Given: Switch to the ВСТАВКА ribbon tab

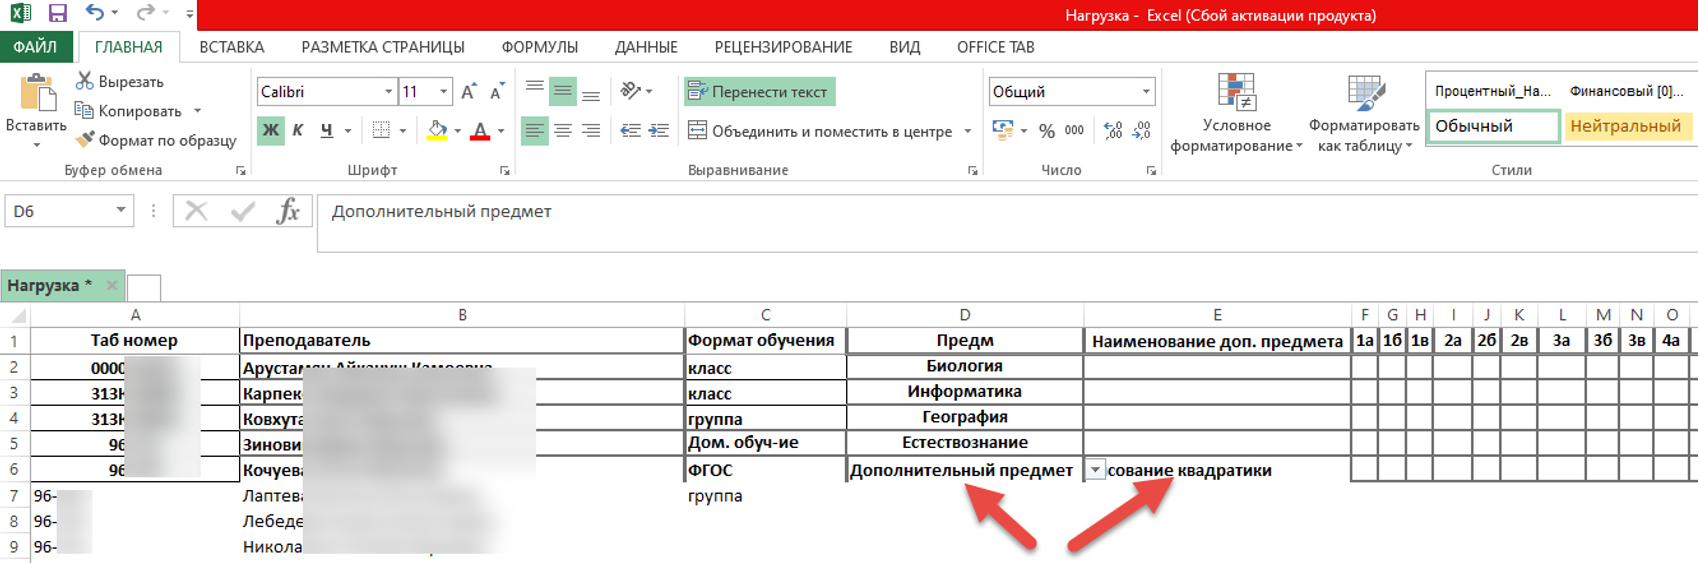Looking at the screenshot, I should [x=231, y=47].
